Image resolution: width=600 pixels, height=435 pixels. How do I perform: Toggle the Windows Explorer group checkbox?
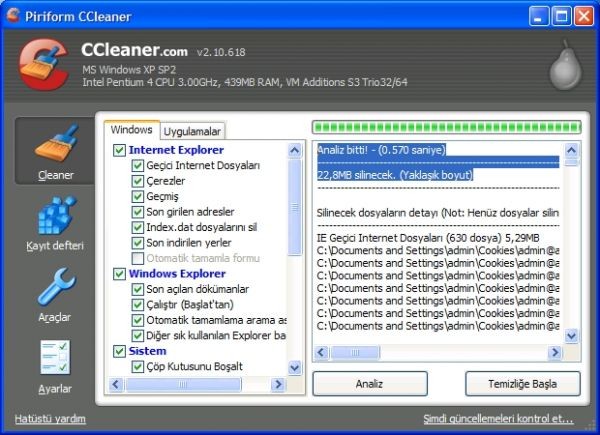(119, 274)
